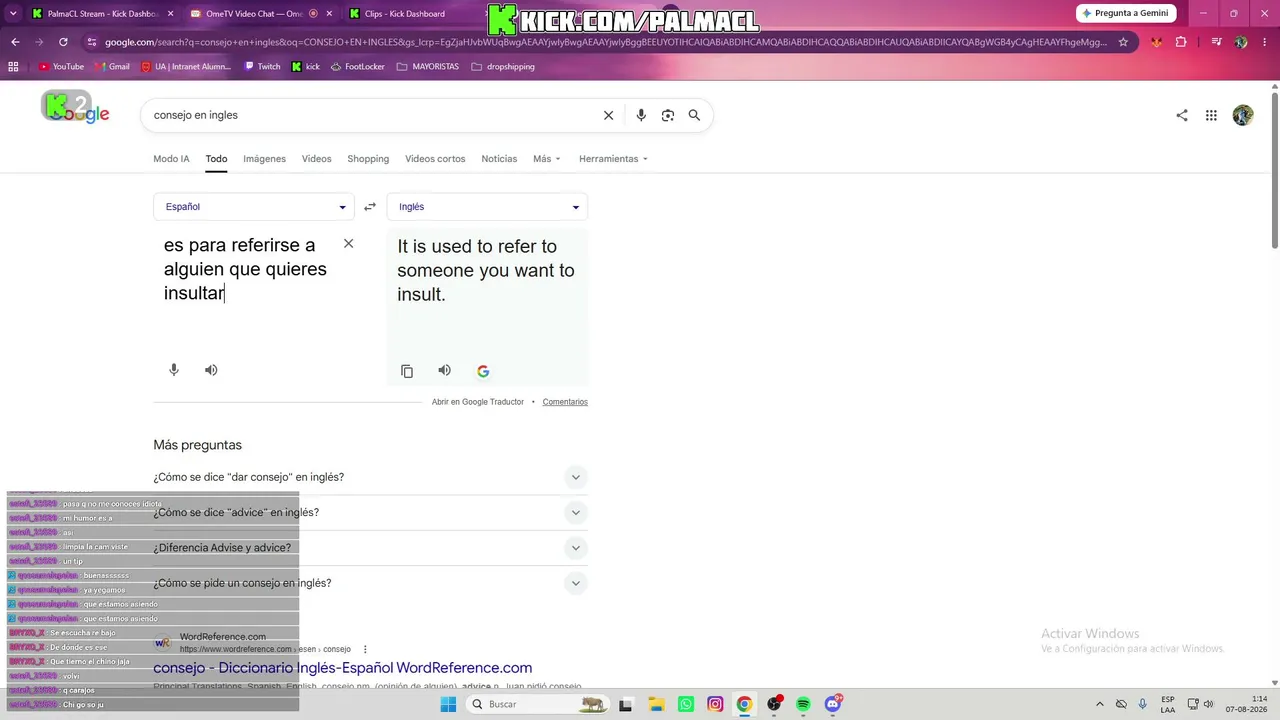Click the Comentarios feedback link
The image size is (1280, 720).
565,402
